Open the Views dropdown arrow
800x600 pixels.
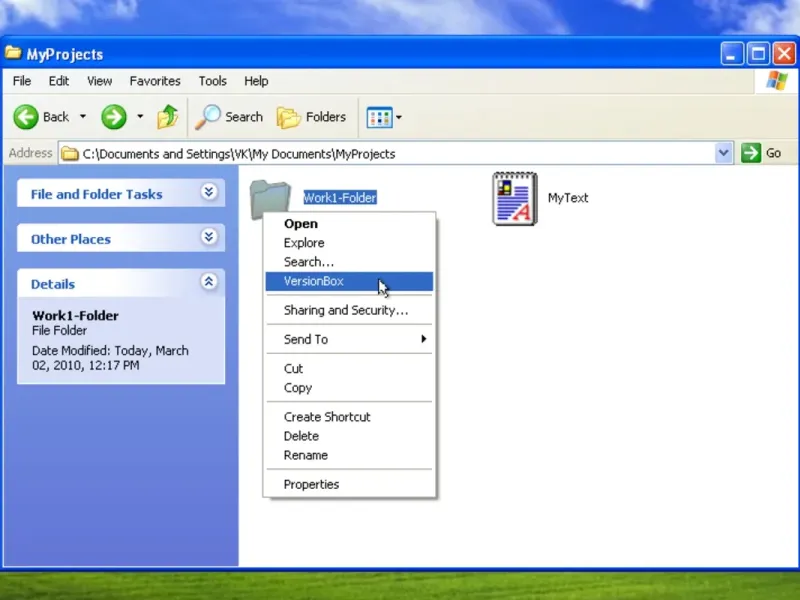tap(399, 117)
